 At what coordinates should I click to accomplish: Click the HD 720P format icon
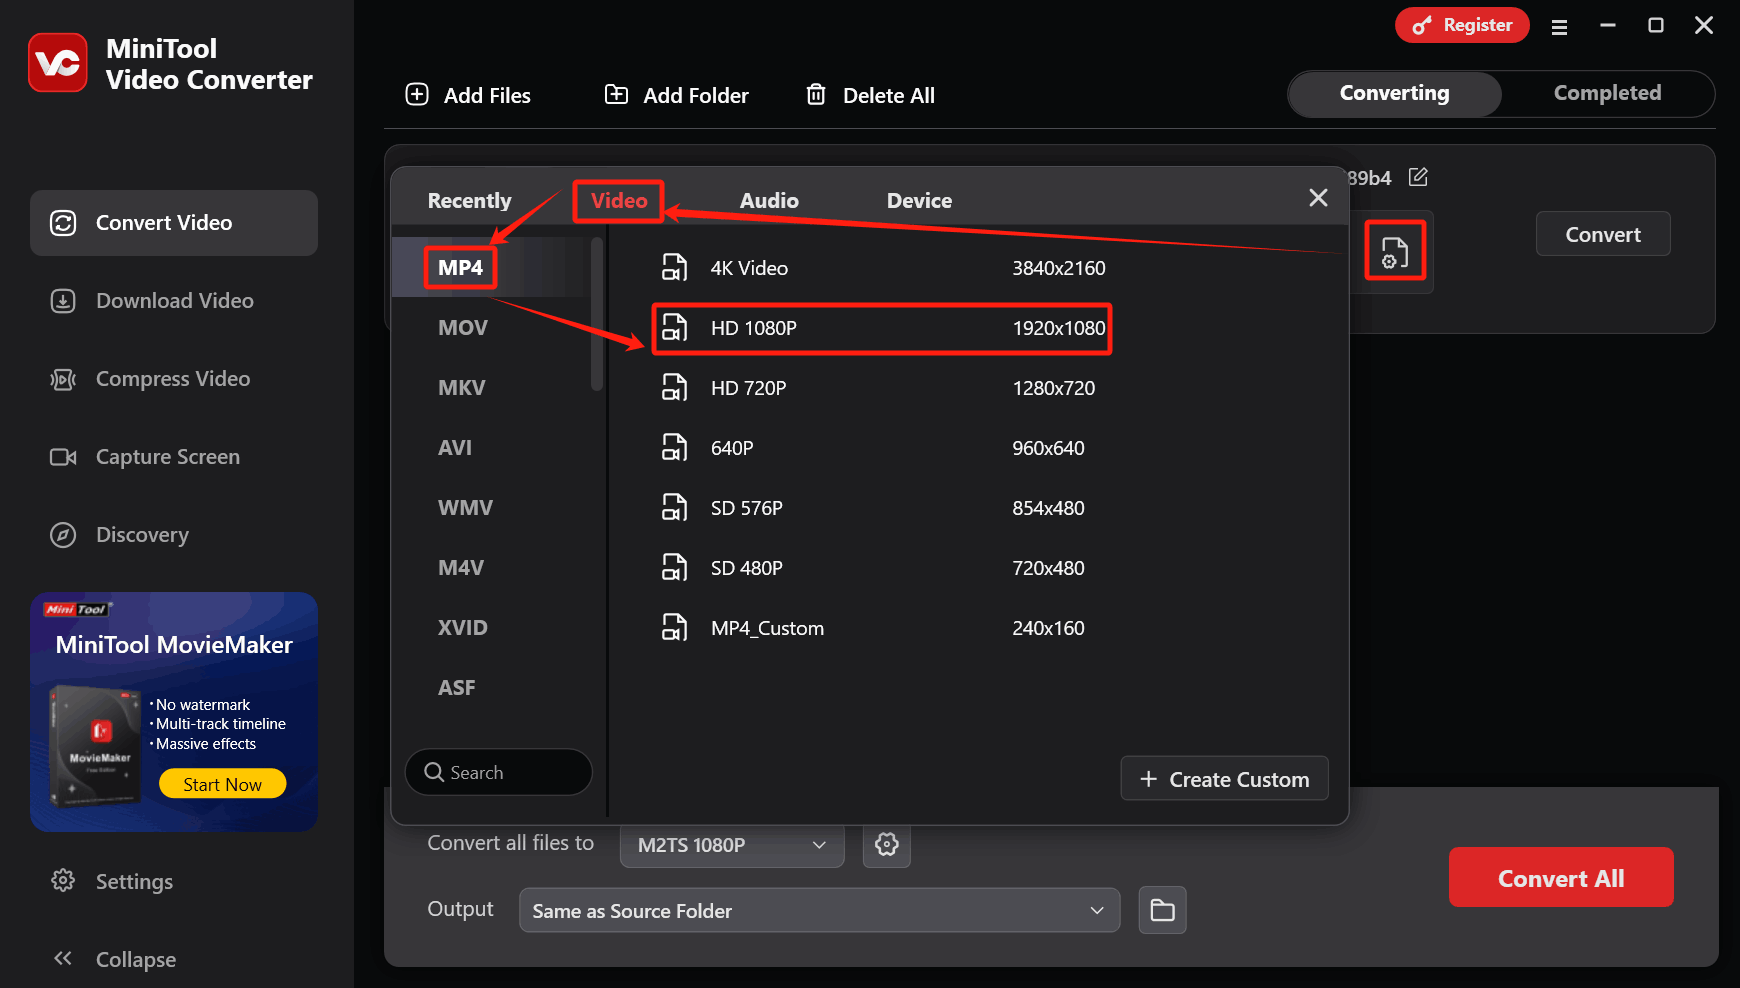pos(675,388)
